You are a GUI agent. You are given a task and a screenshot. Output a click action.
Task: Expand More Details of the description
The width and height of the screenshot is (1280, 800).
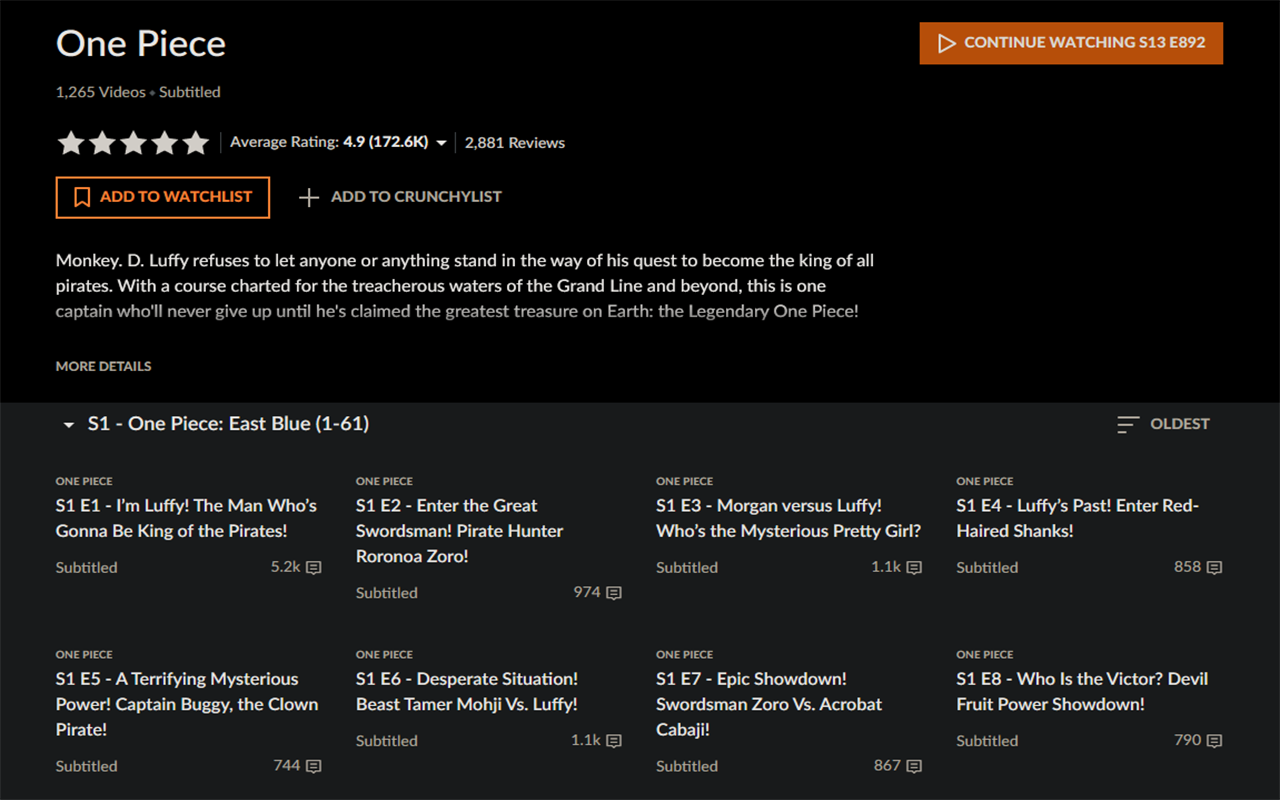(x=104, y=366)
